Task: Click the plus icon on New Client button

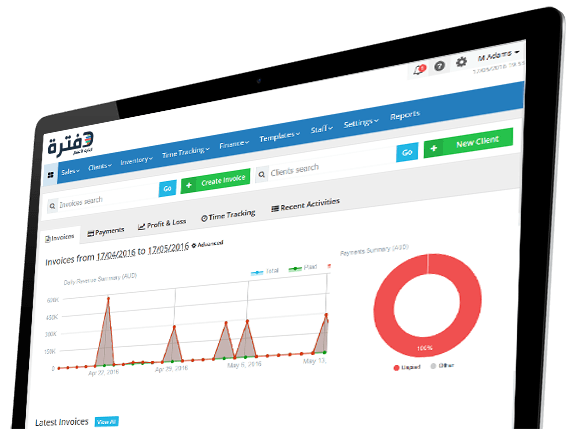Action: (433, 148)
